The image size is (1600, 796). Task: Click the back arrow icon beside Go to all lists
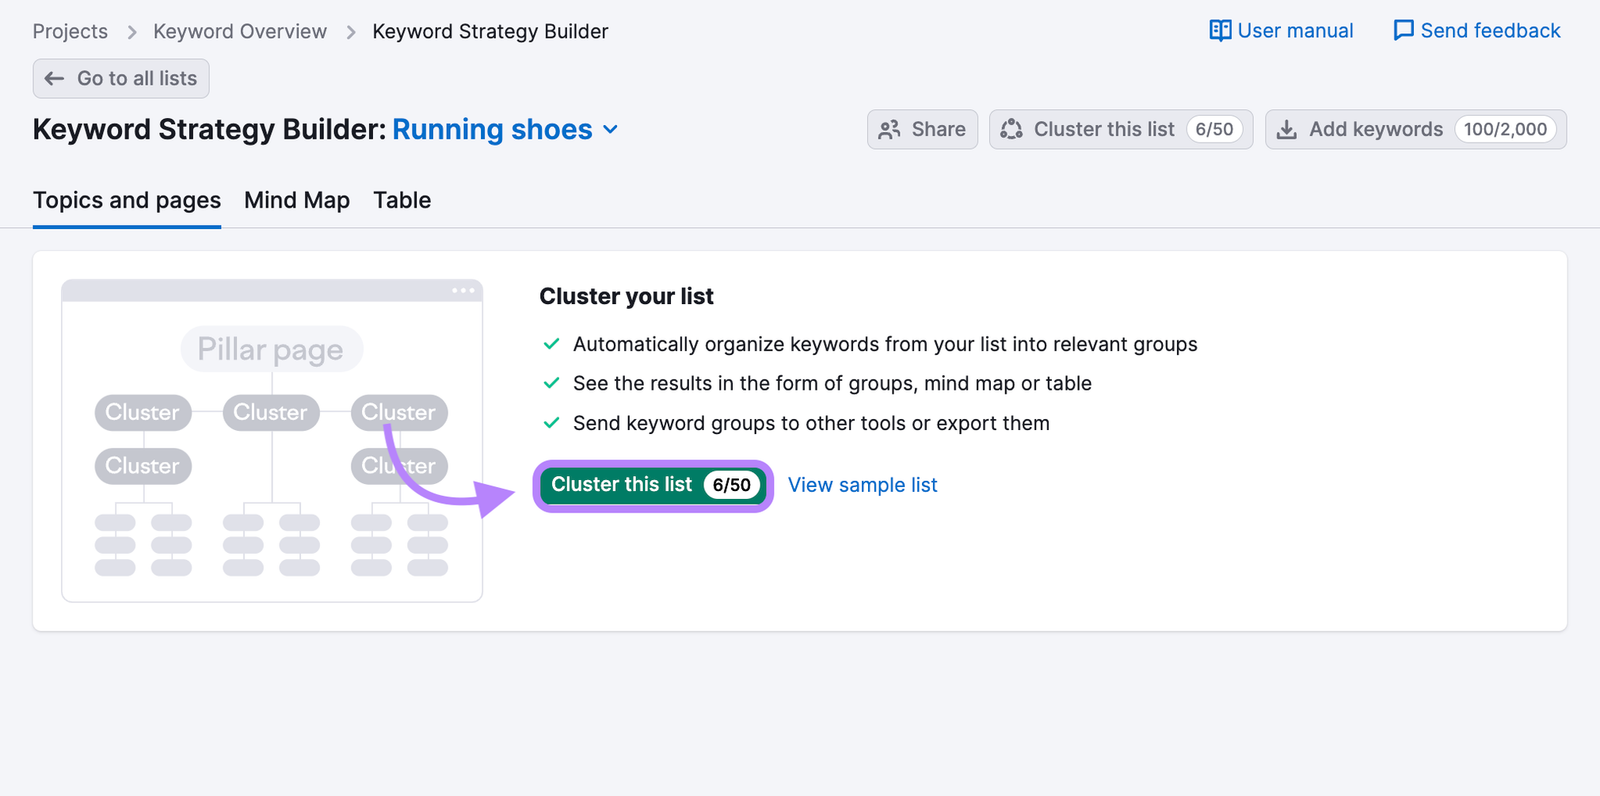(x=55, y=79)
